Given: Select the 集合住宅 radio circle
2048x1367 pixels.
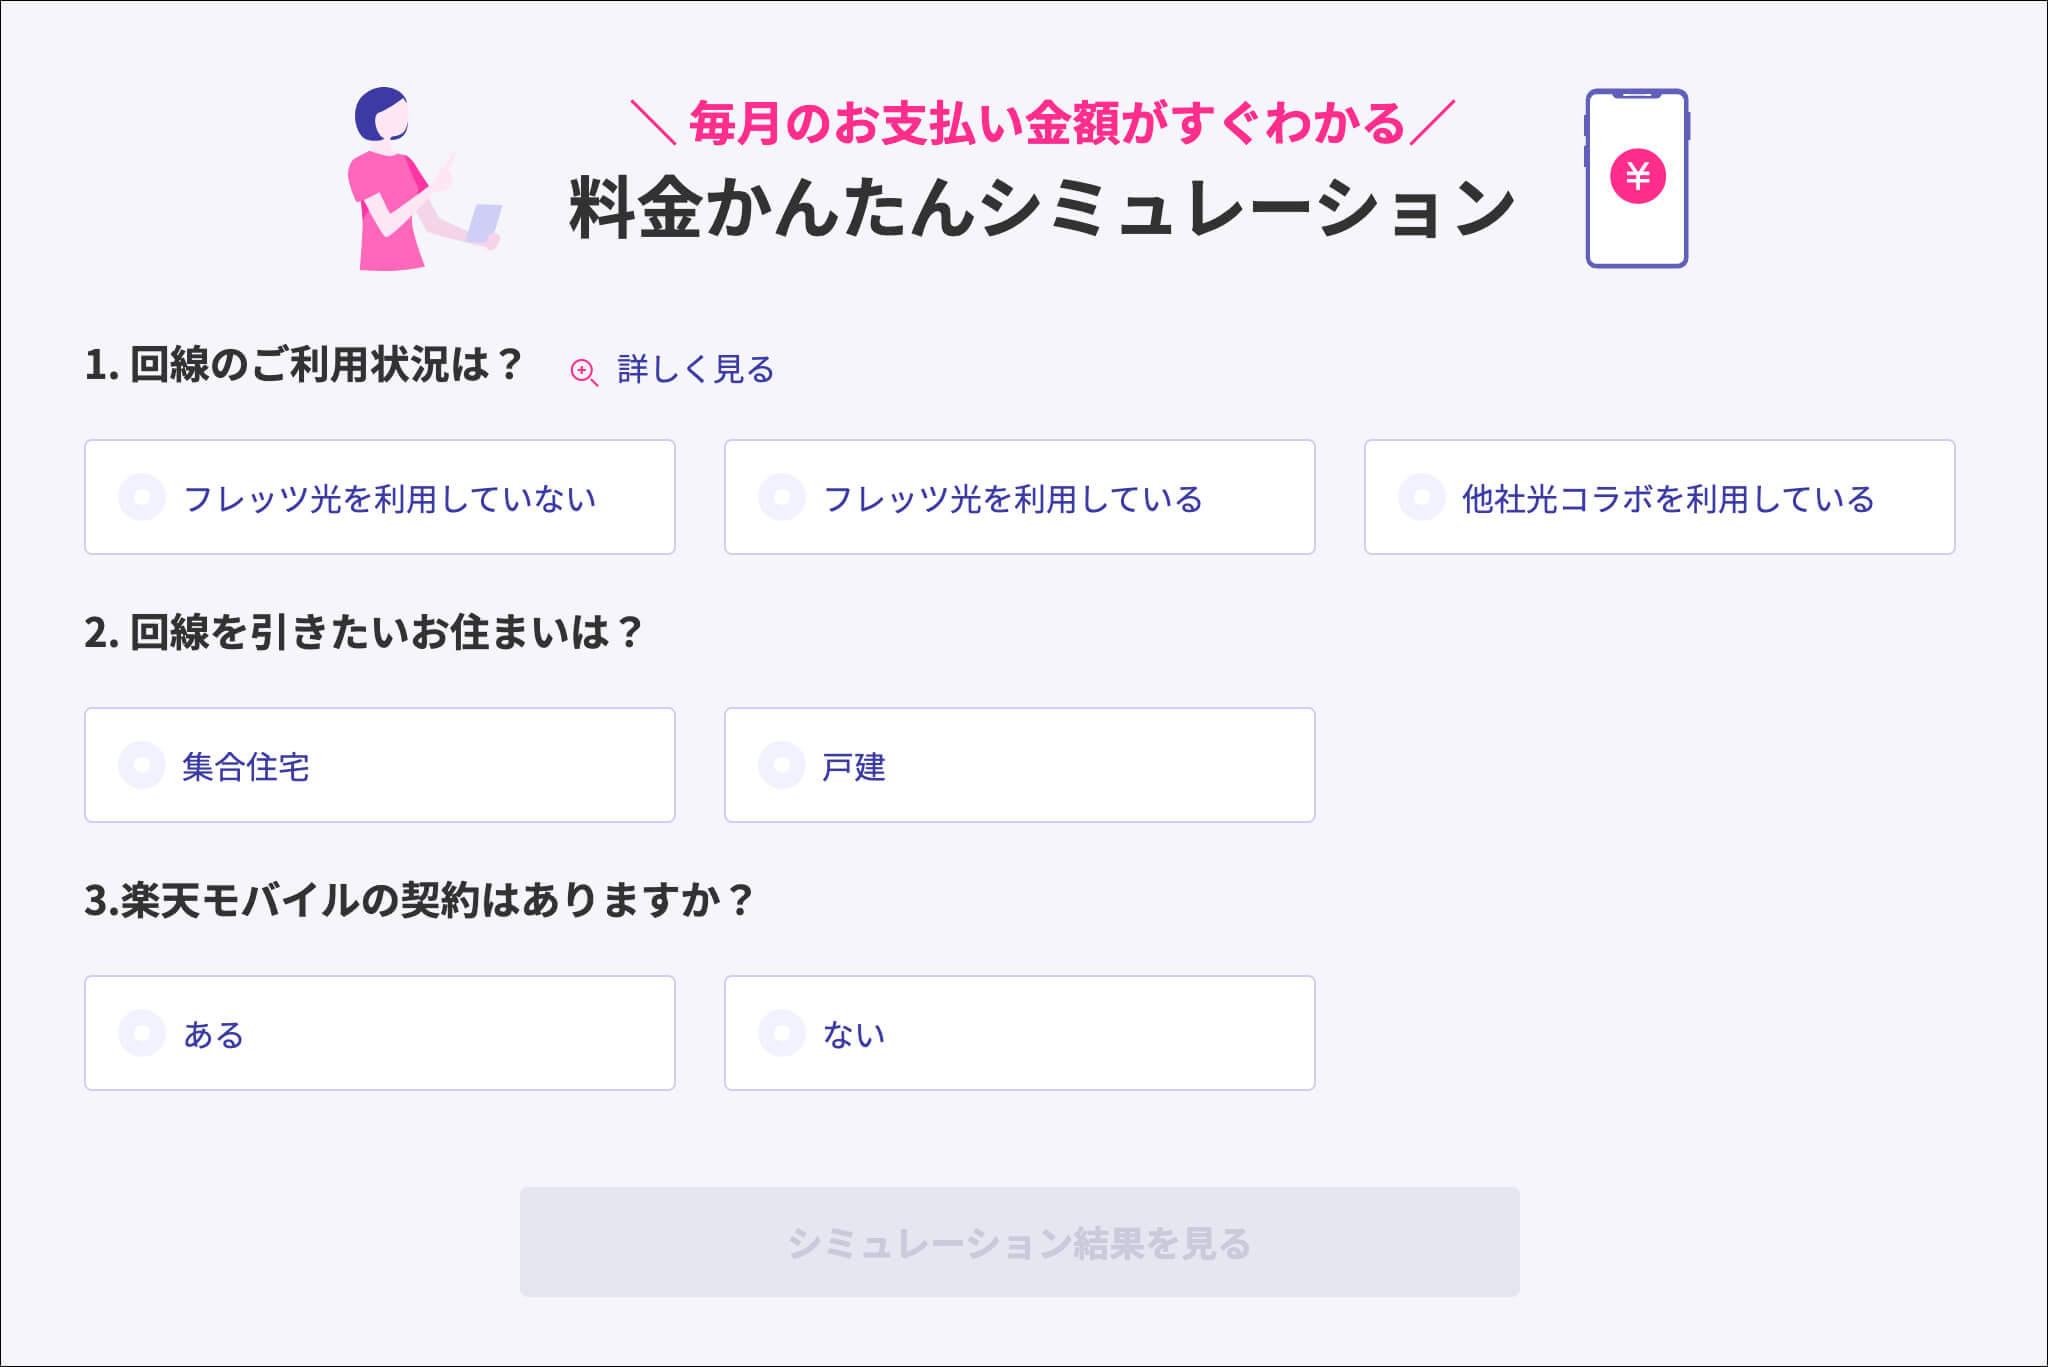Looking at the screenshot, I should tap(142, 765).
